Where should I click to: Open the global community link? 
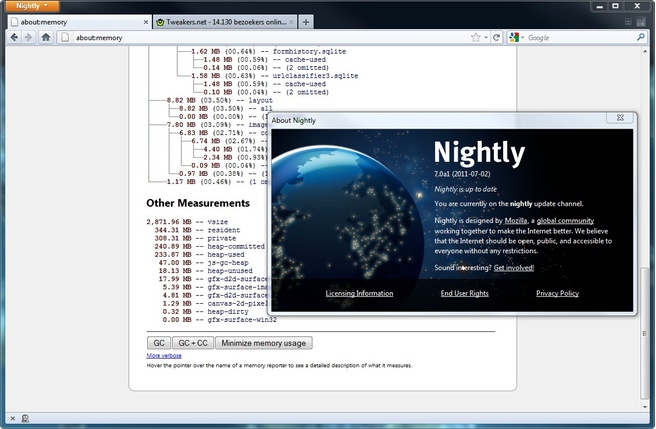pyautogui.click(x=565, y=221)
